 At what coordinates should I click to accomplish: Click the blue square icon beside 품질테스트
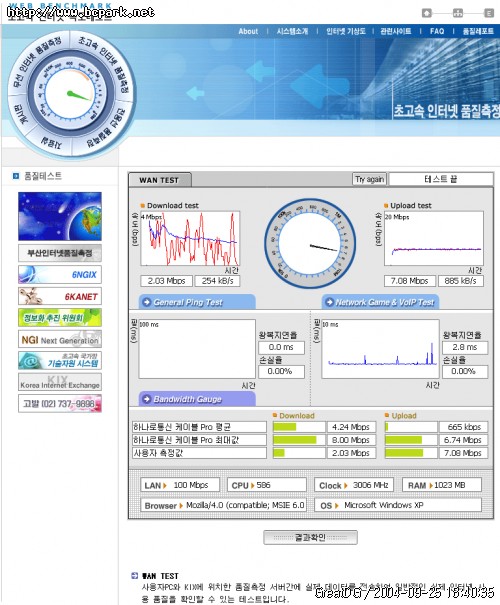click(x=16, y=176)
